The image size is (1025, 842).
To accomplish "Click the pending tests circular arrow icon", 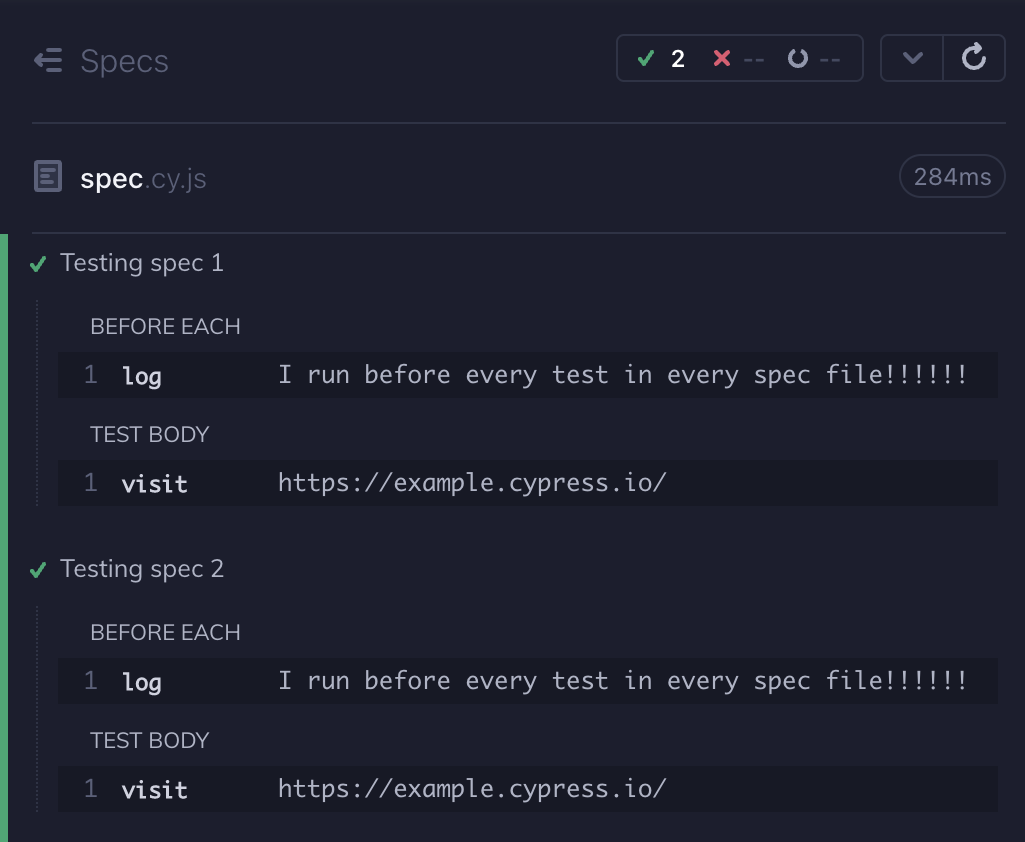I will pyautogui.click(x=796, y=57).
